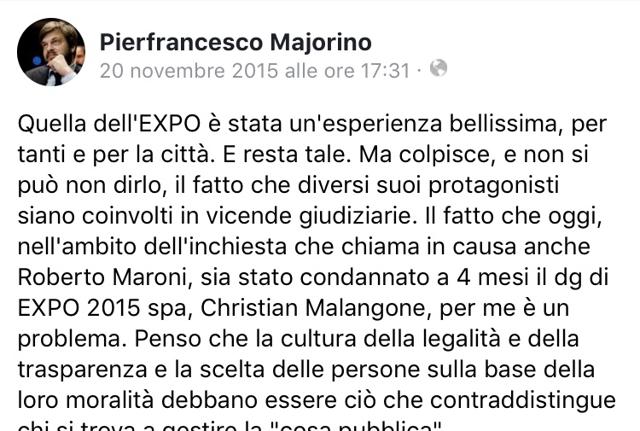Click the word trasparenza in the post
Image resolution: width=640 pixels, height=431 pixels.
tap(82, 370)
